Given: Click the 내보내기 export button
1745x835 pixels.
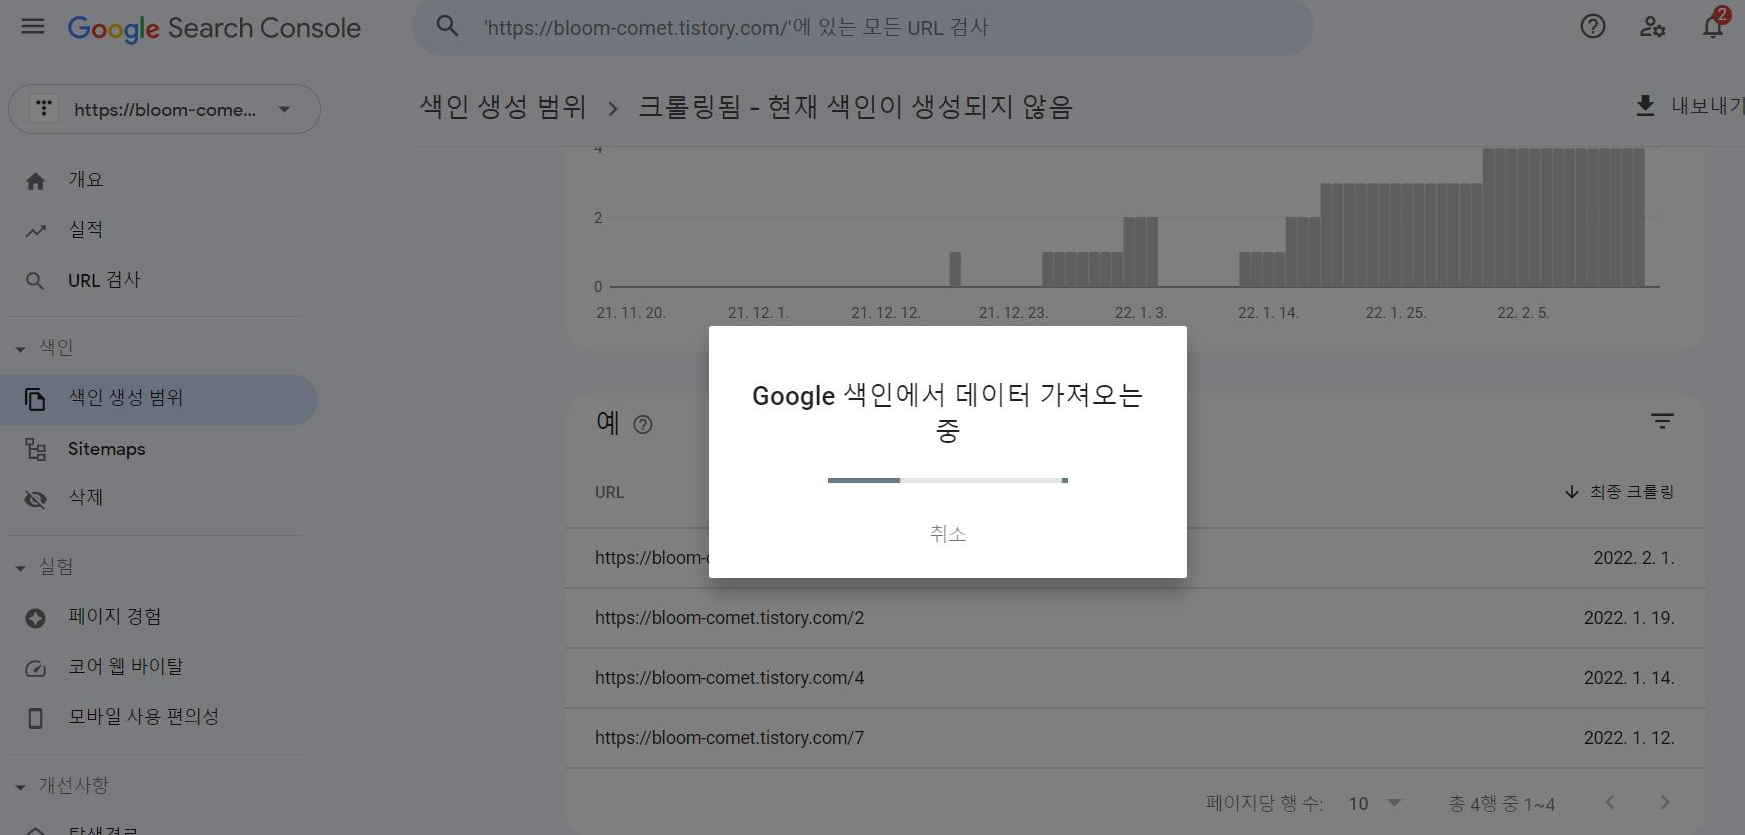Looking at the screenshot, I should (x=1690, y=105).
